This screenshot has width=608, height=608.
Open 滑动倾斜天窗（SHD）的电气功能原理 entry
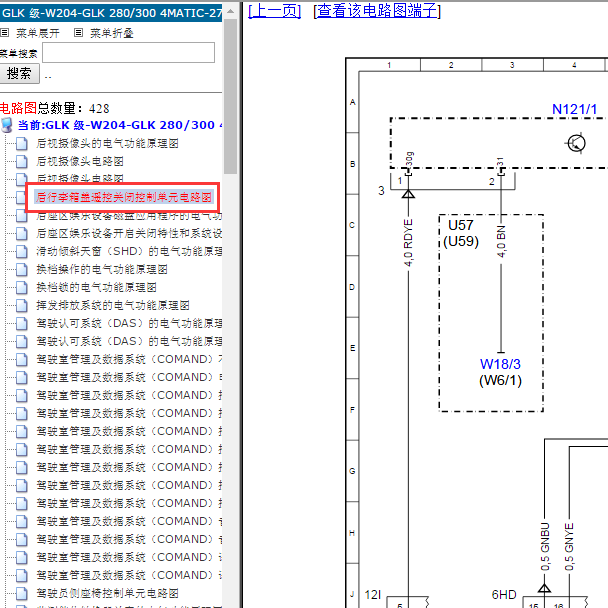(x=129, y=251)
